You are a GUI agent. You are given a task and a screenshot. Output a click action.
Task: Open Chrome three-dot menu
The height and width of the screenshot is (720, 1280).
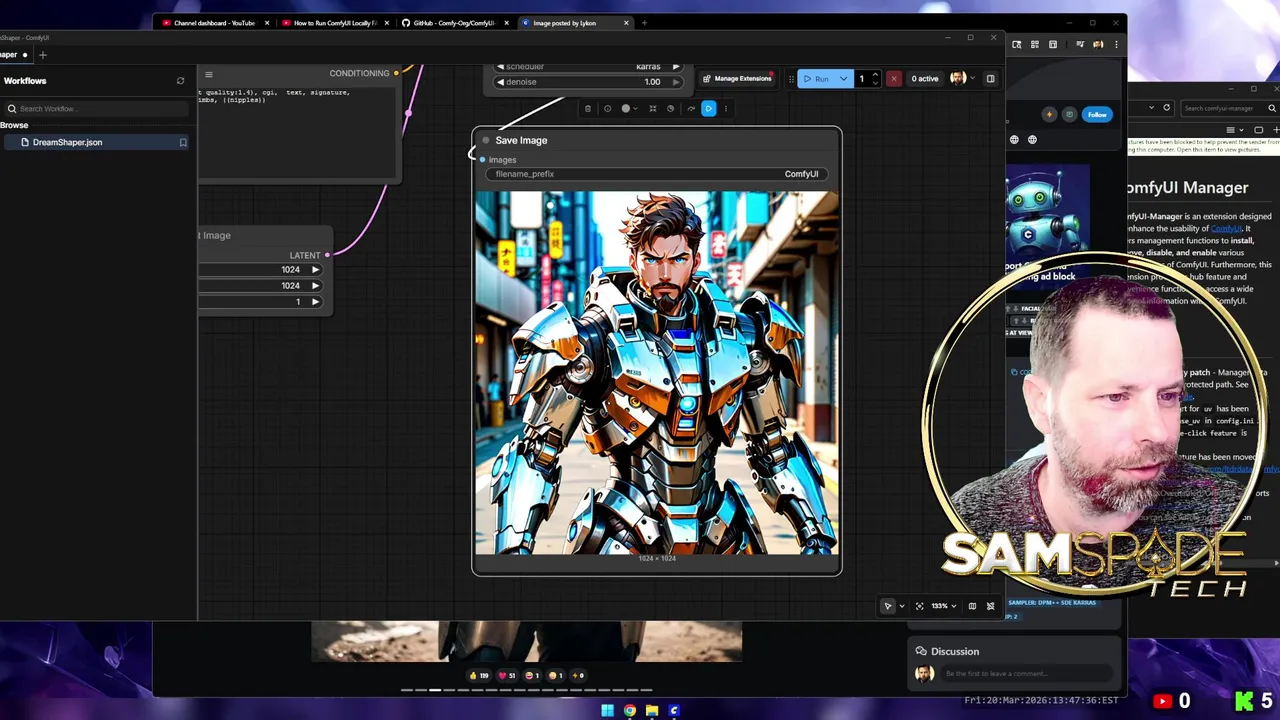coord(1116,45)
